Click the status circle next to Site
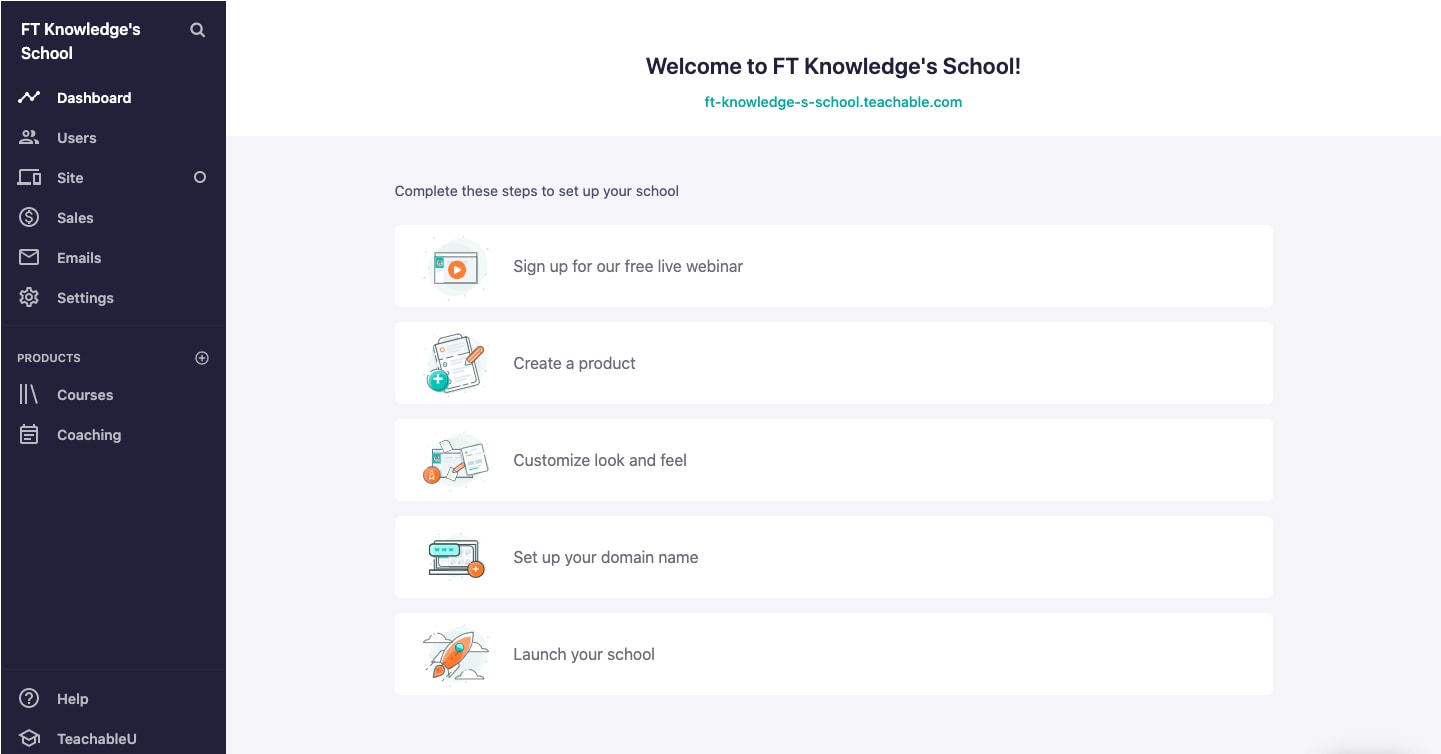 (x=199, y=177)
